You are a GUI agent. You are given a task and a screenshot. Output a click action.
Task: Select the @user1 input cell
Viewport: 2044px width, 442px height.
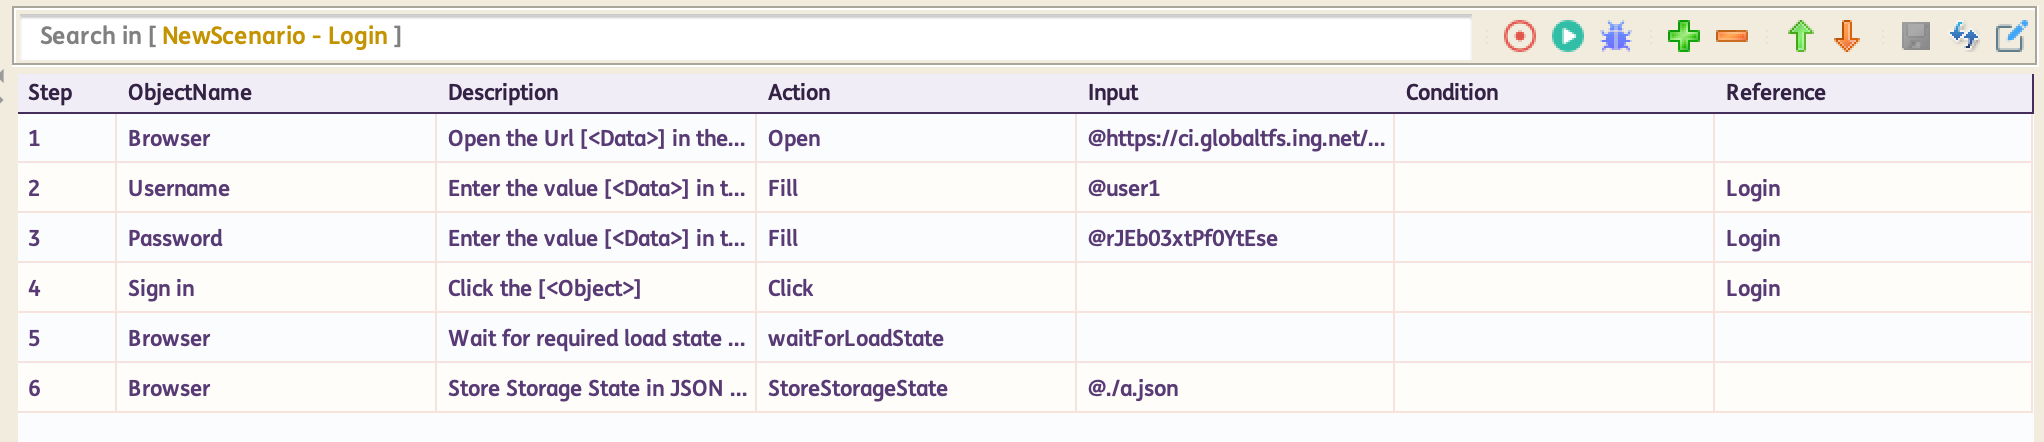(x=1124, y=188)
